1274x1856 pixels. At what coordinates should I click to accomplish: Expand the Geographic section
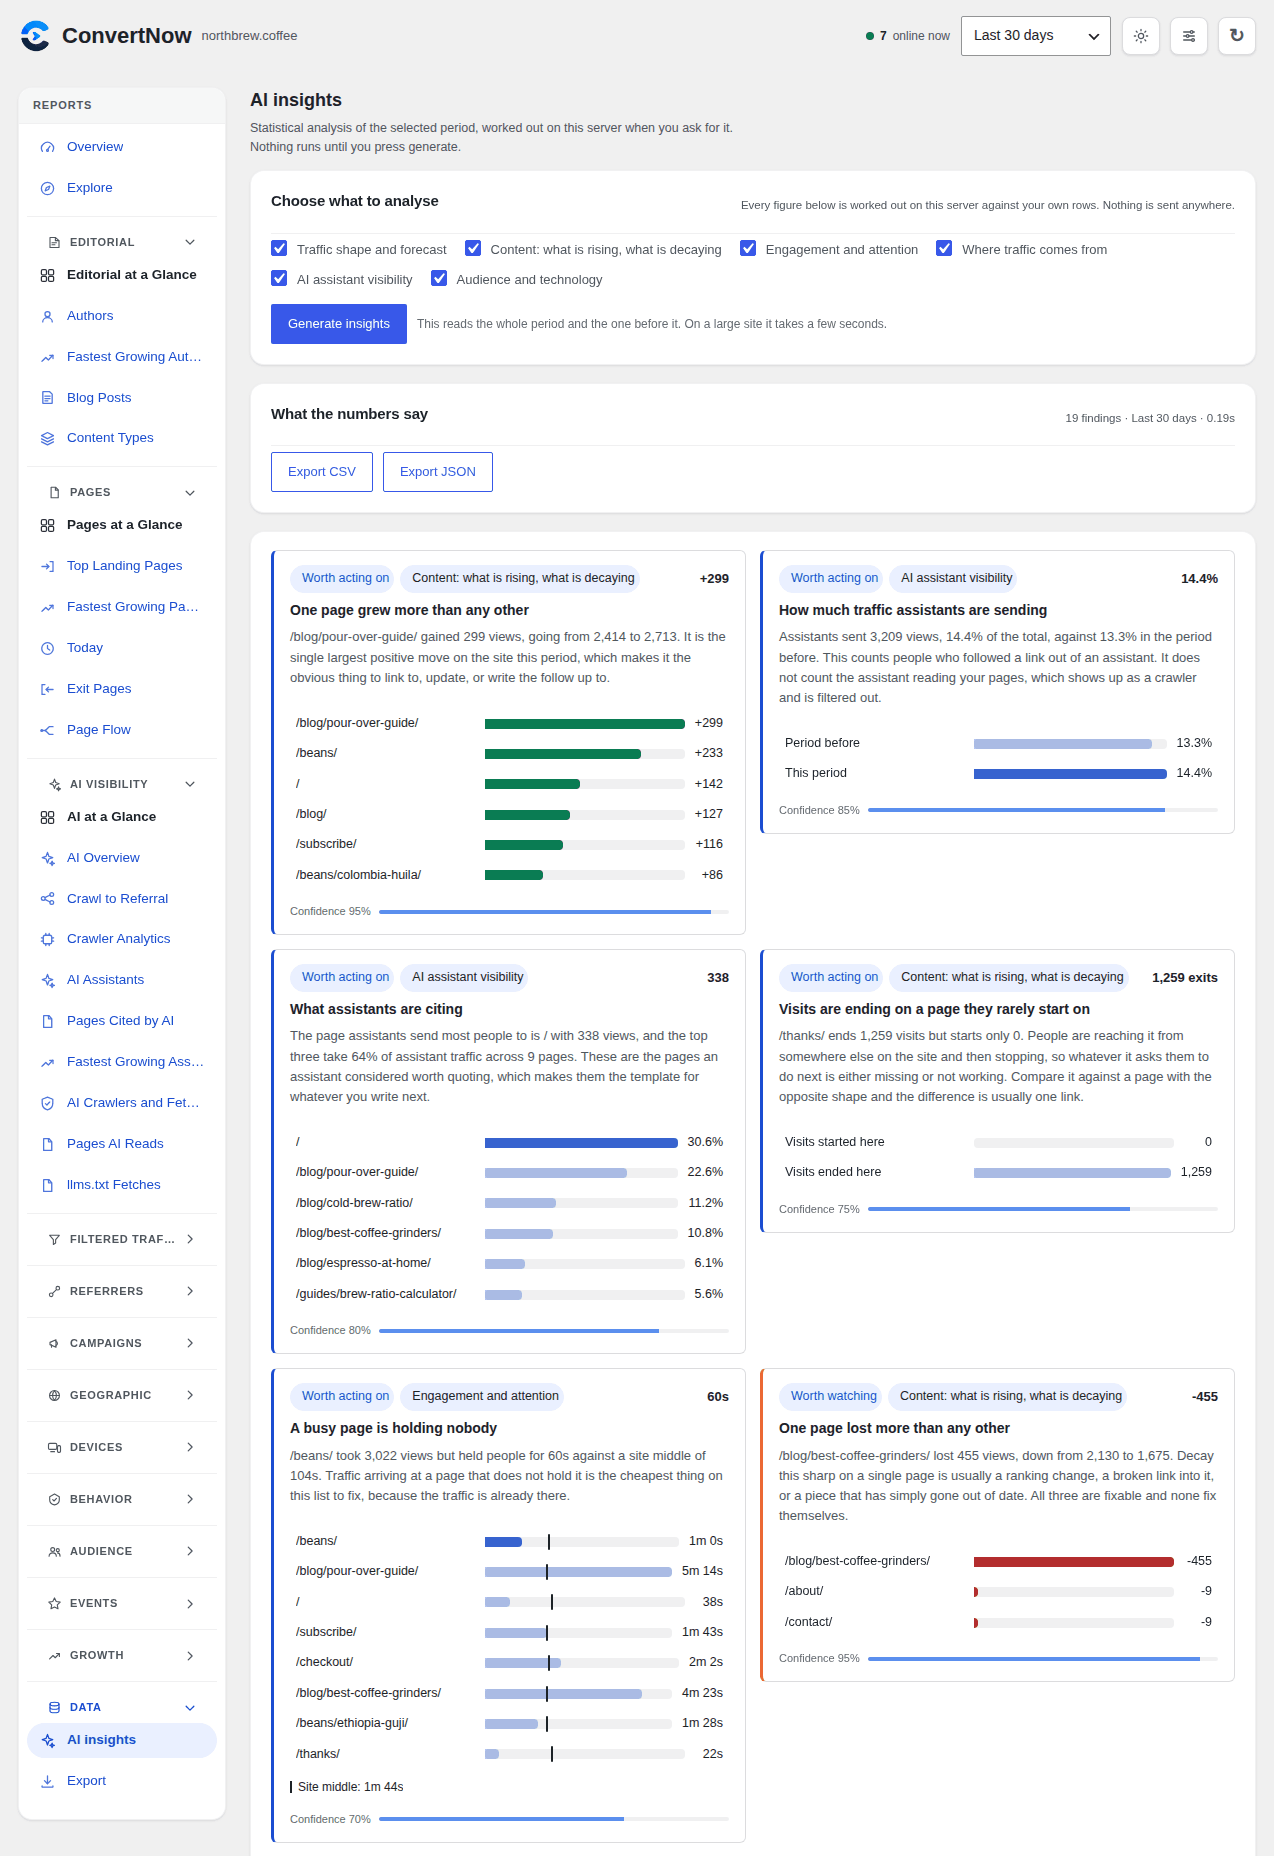[x=122, y=1395]
